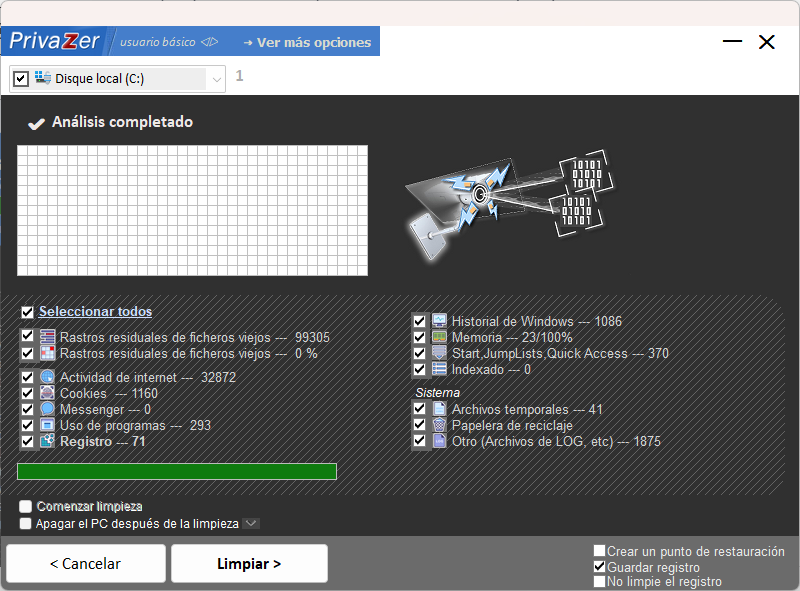Click the Análisis completado checkmark icon

point(36,124)
